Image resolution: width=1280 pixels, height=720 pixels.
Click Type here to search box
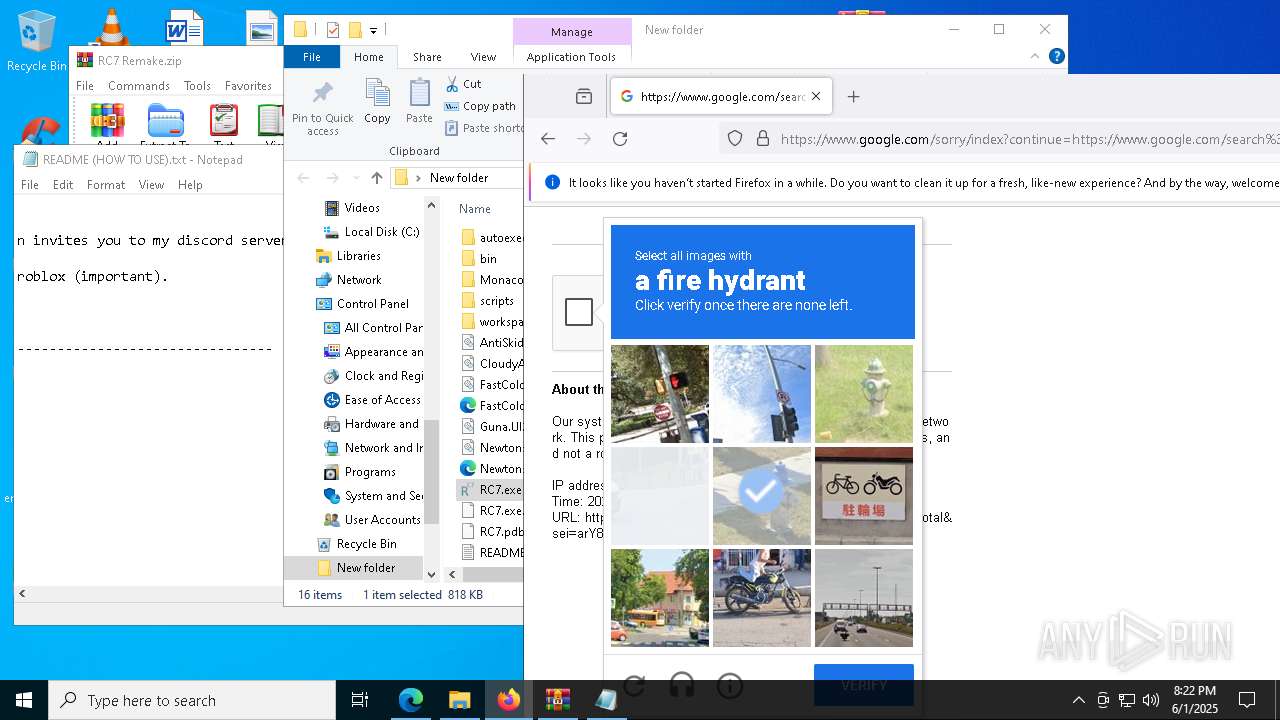point(192,700)
